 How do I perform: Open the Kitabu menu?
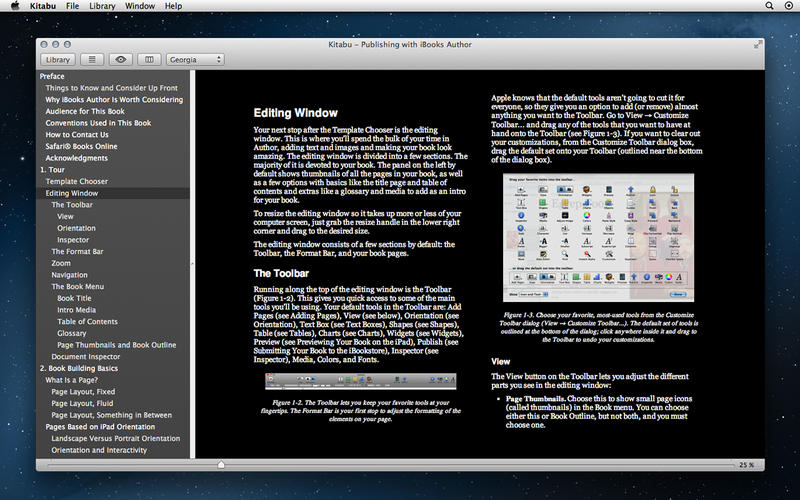43,6
